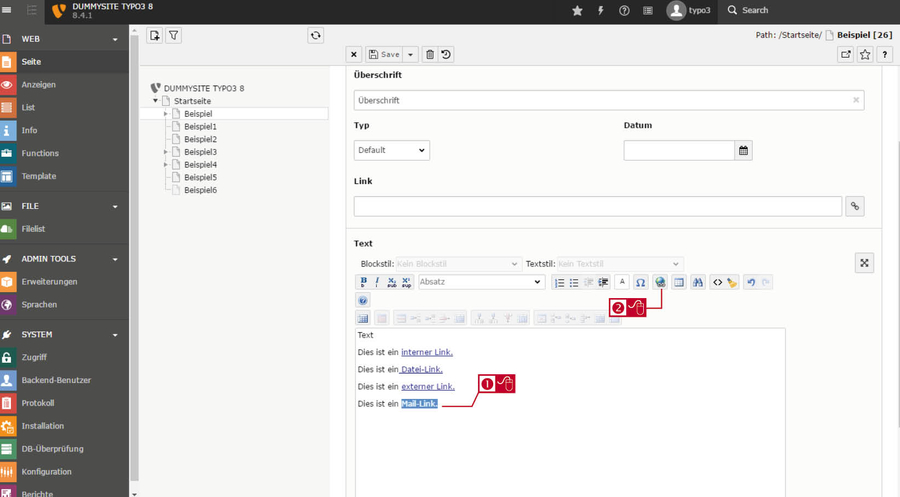Insert special character with Omega icon
Screen dimensions: 900x497
click(641, 282)
